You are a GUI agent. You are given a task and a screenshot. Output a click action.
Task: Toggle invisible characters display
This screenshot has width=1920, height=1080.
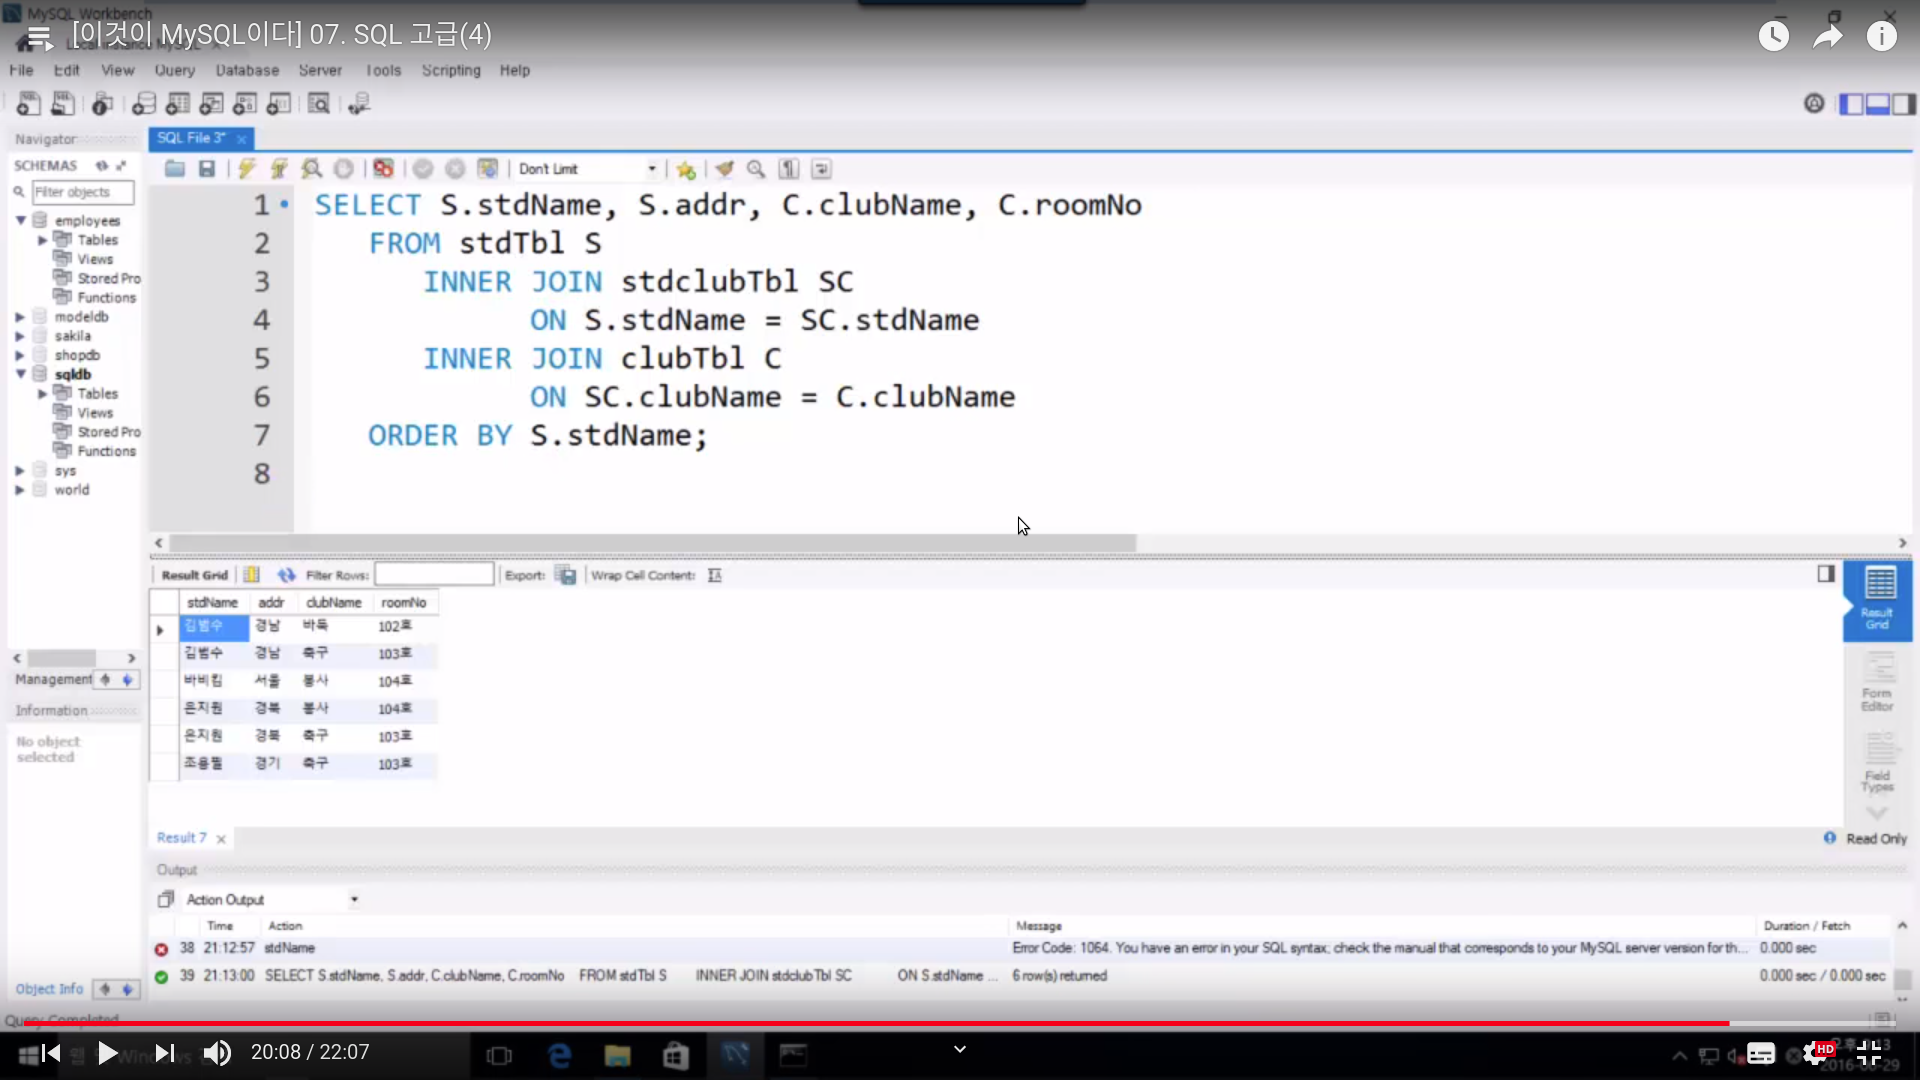789,169
